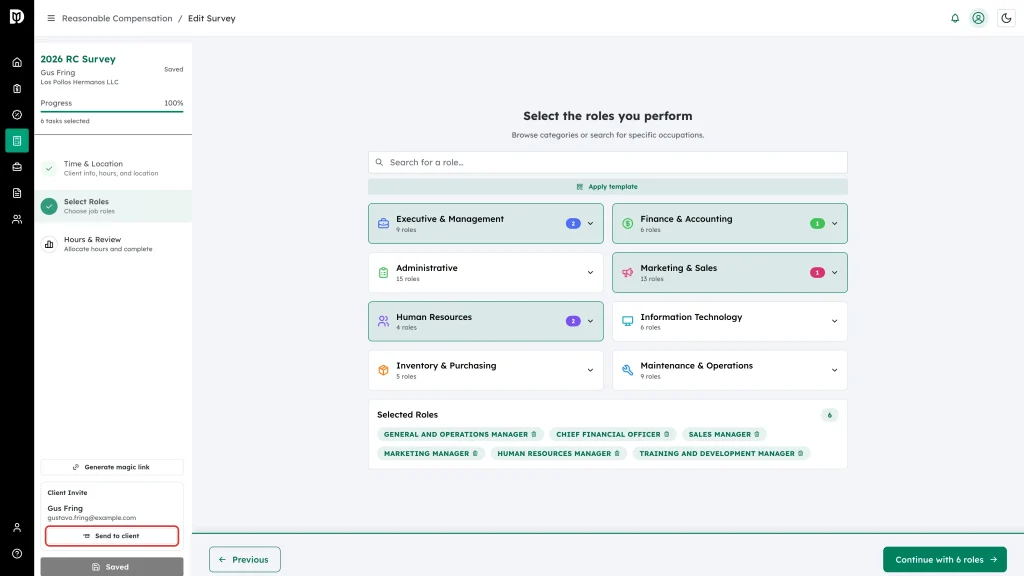Click Selected Roles count badge
Screen dimensions: 1024x576
(829, 415)
